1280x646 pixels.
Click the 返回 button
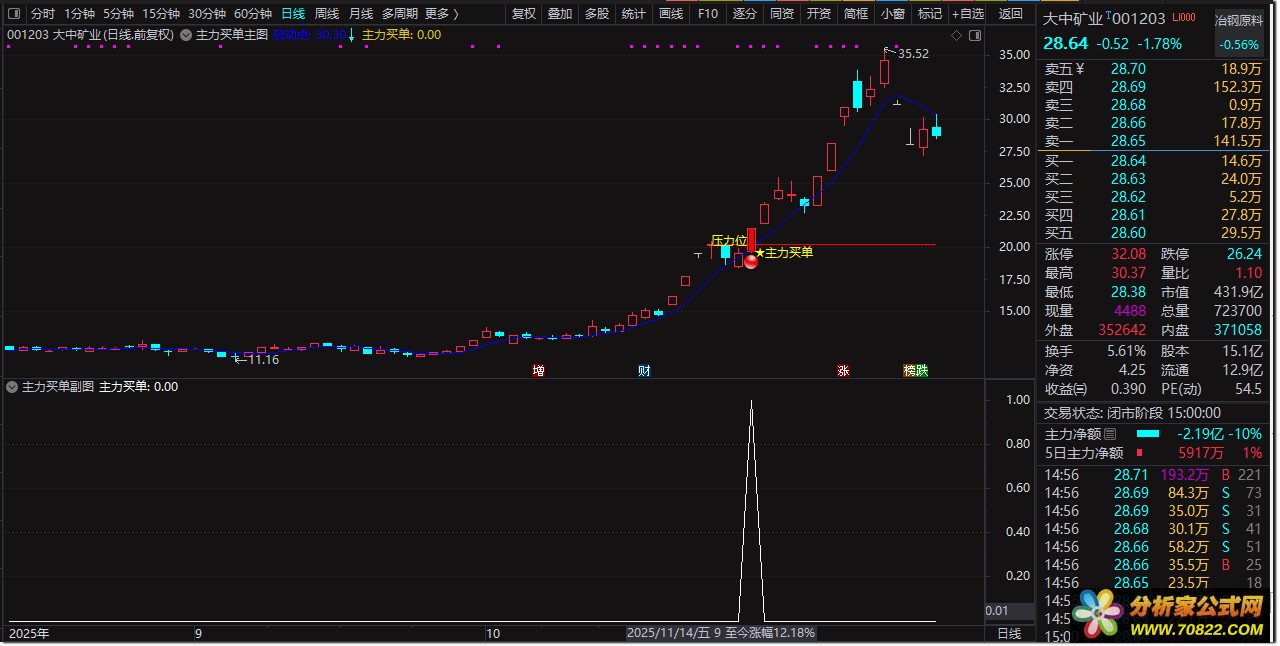coord(1011,14)
